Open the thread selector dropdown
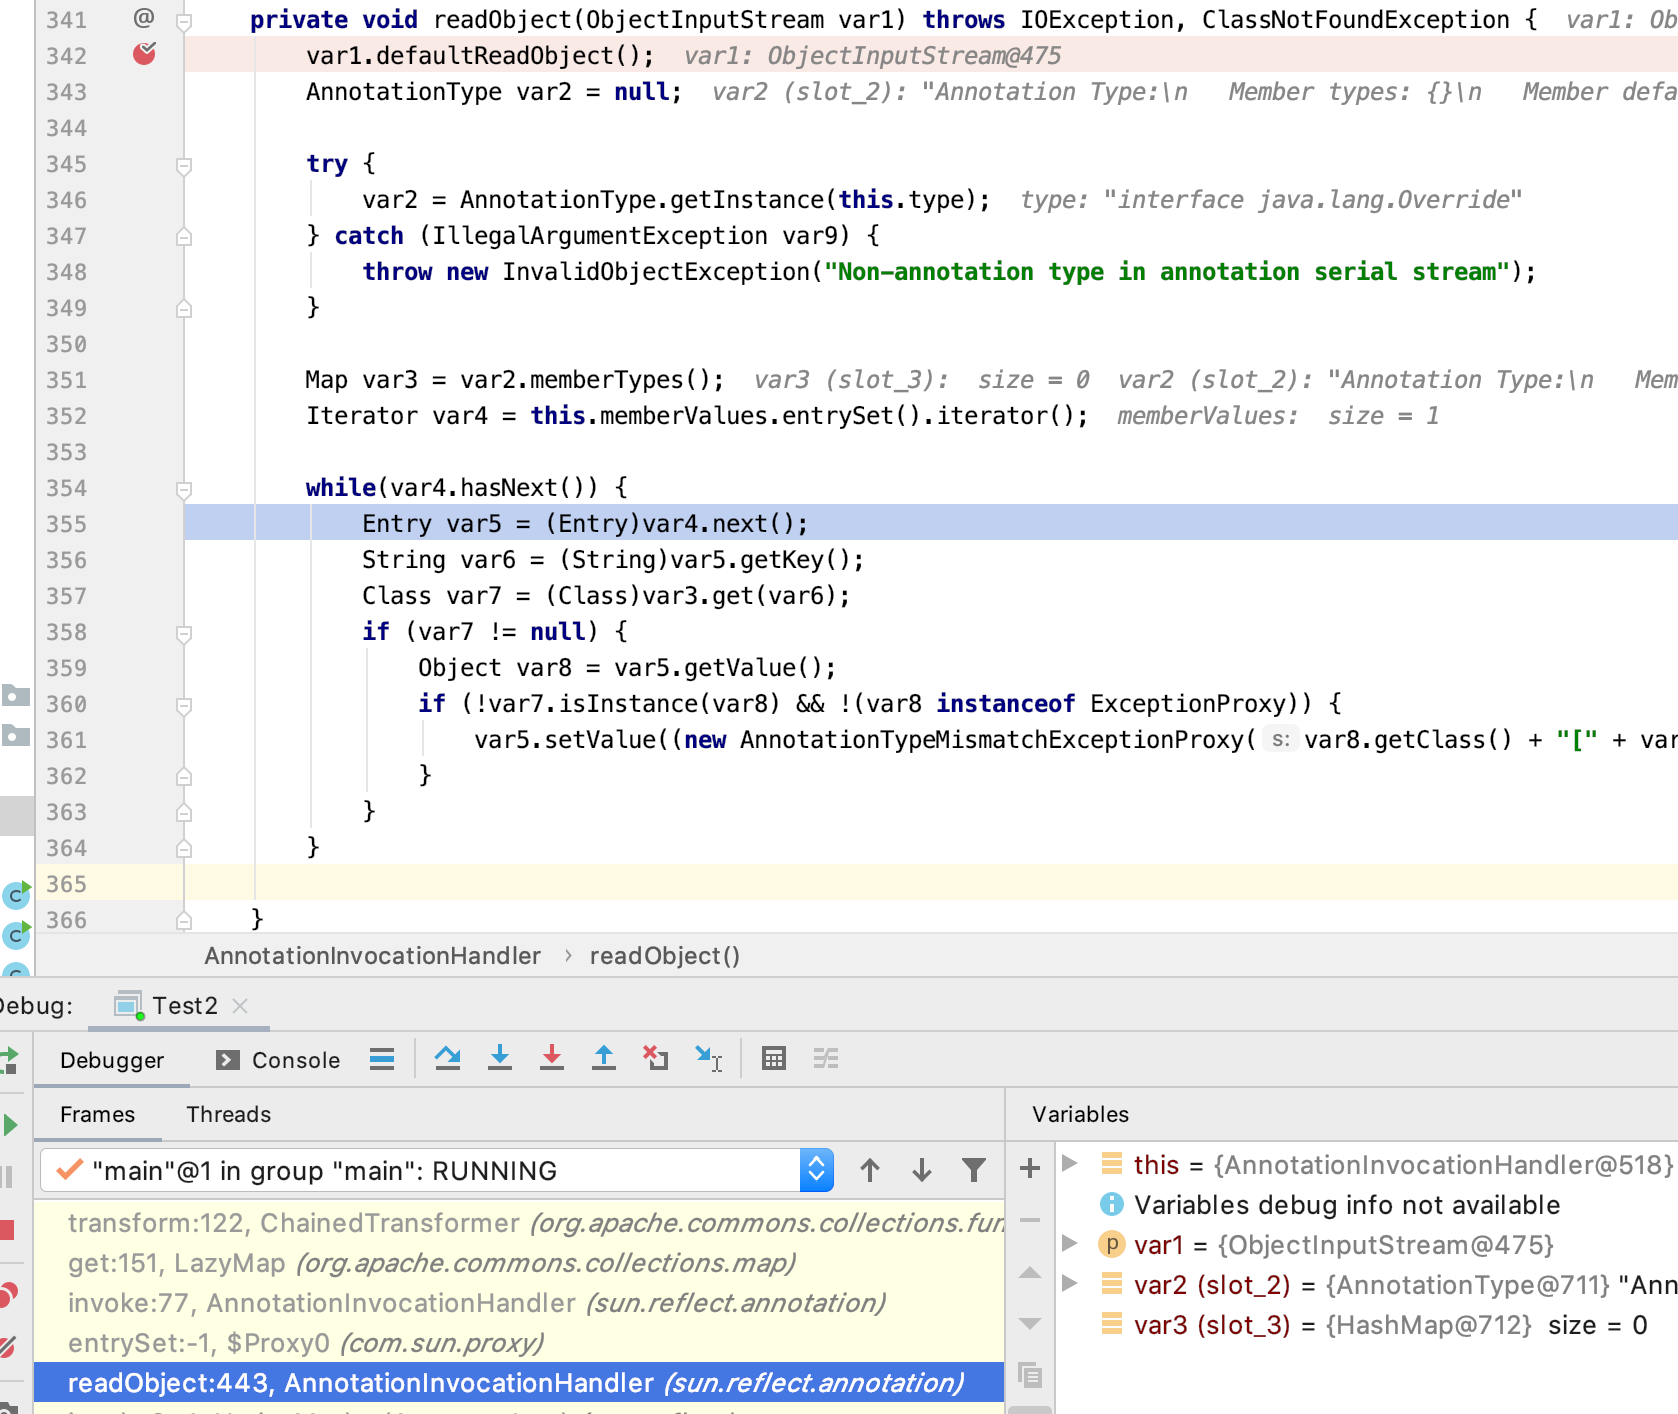The width and height of the screenshot is (1678, 1414). (x=817, y=1170)
